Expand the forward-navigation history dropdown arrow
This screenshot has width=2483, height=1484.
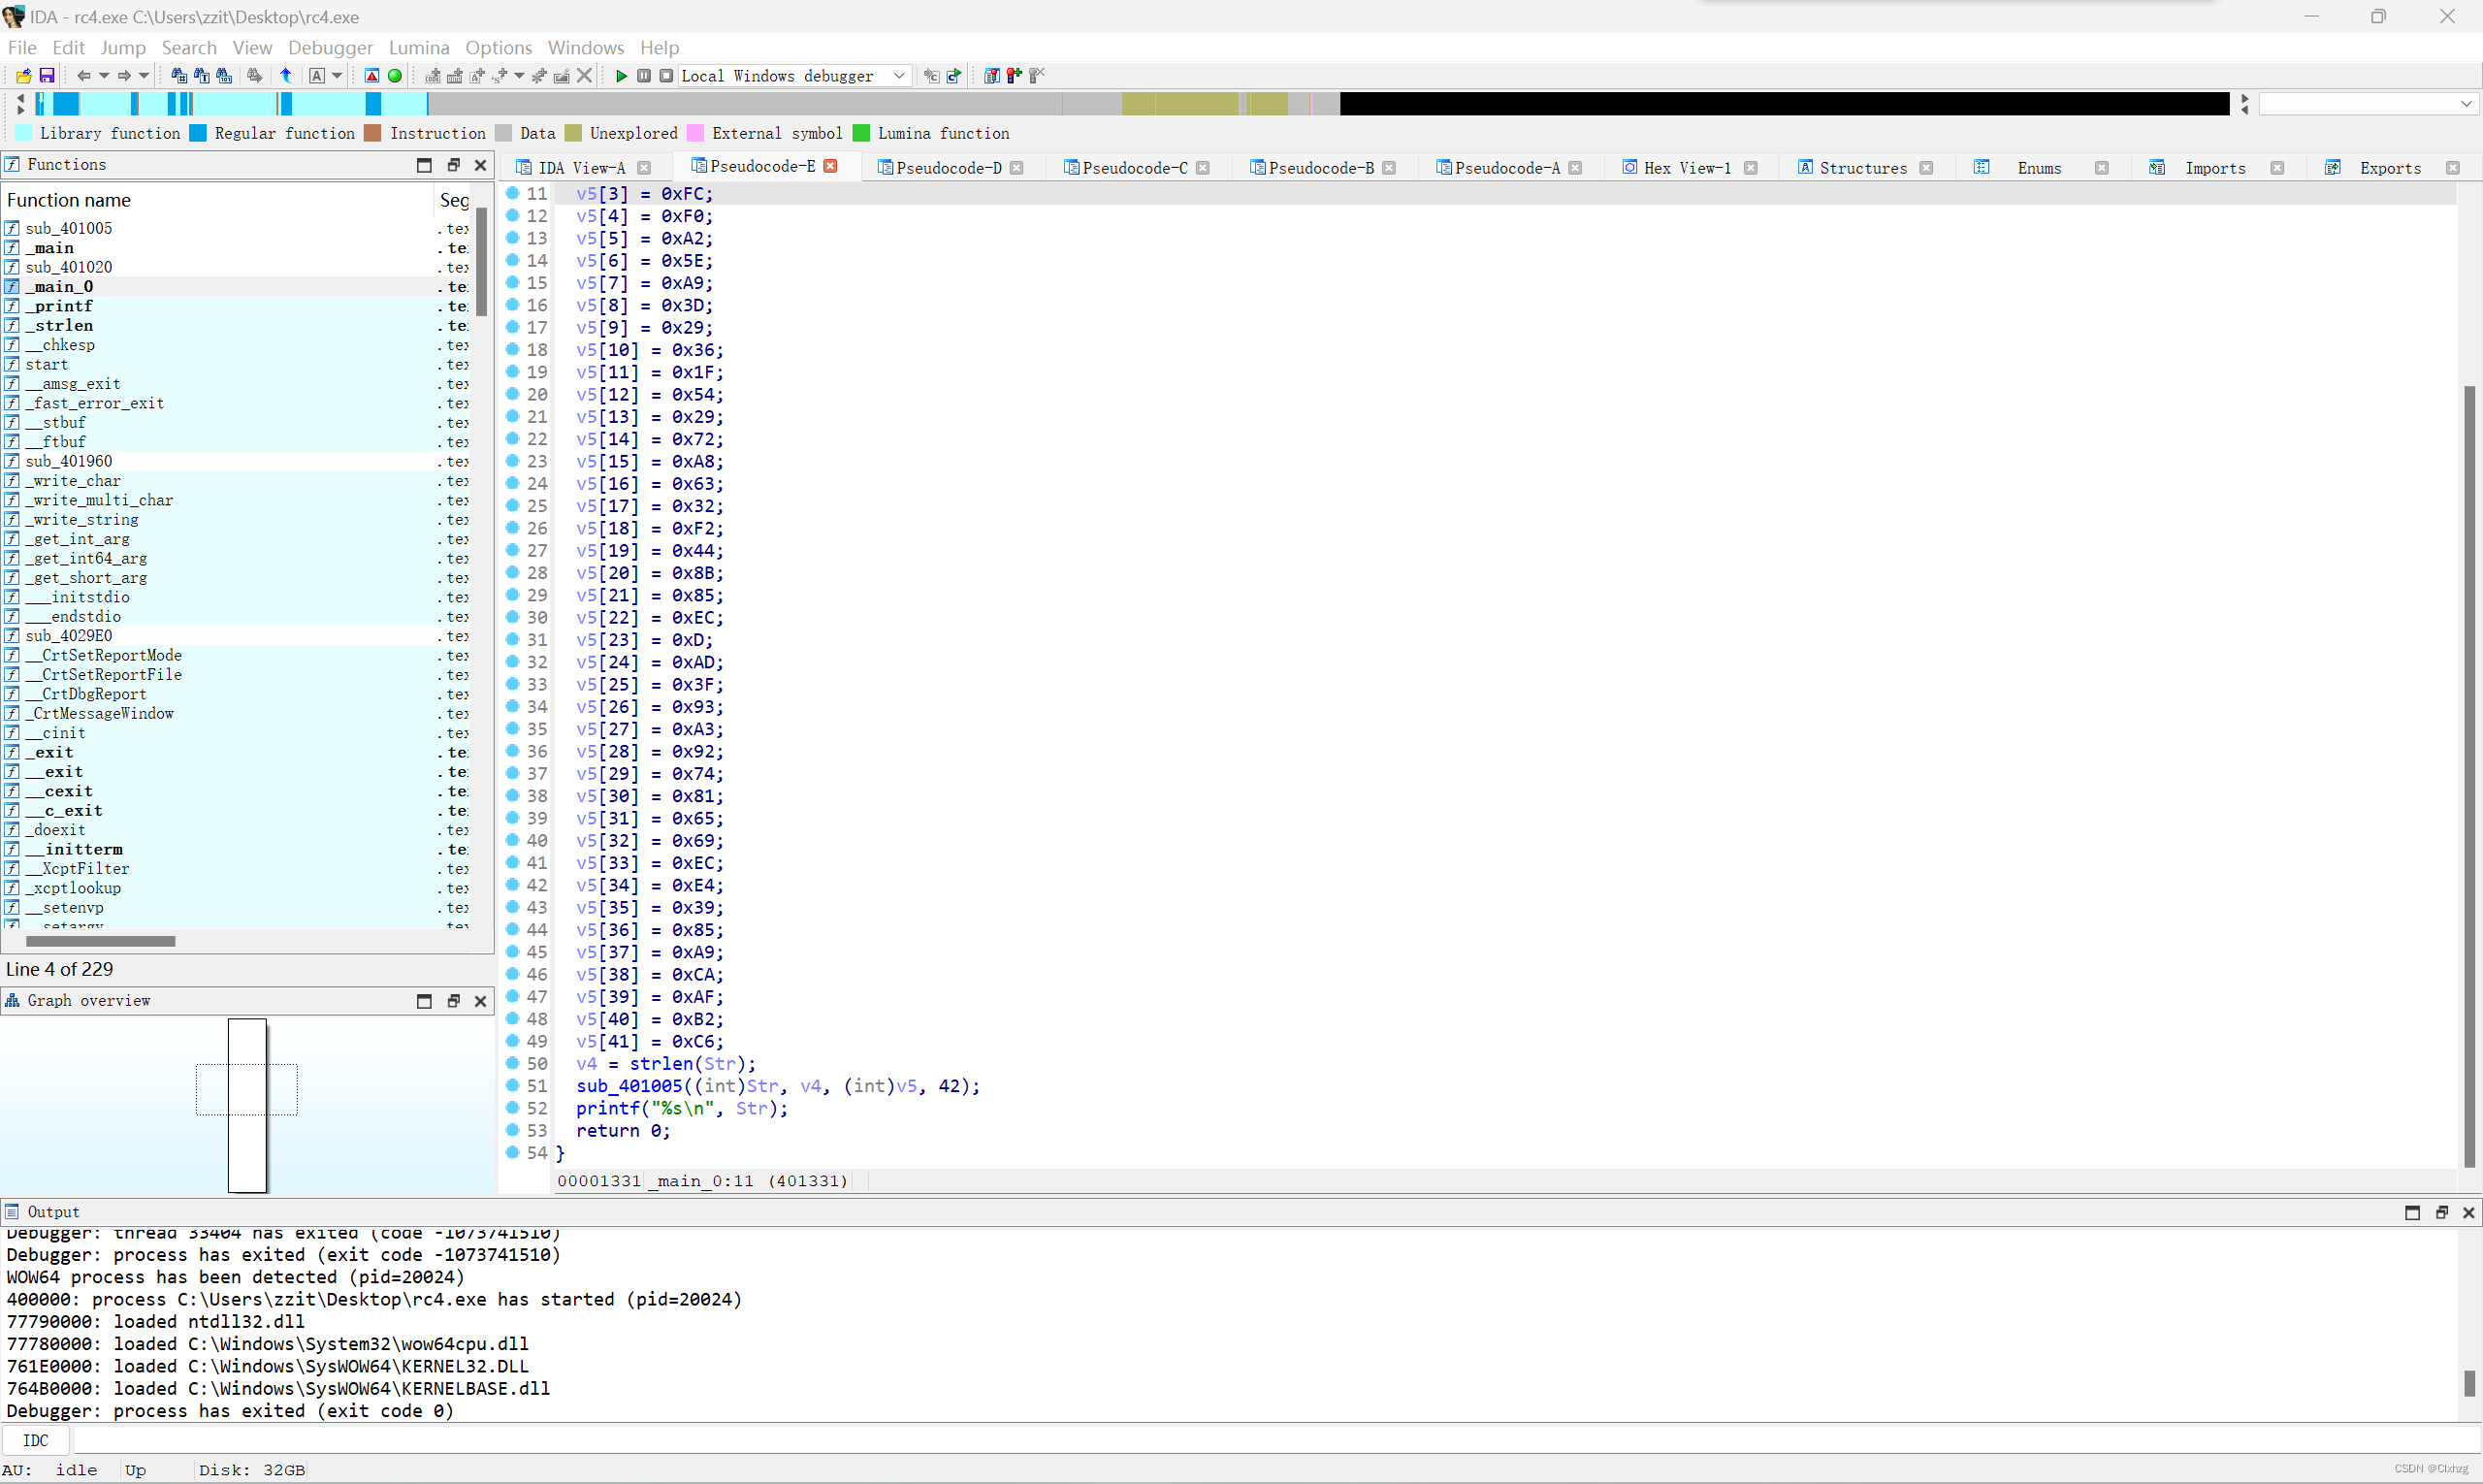point(143,75)
